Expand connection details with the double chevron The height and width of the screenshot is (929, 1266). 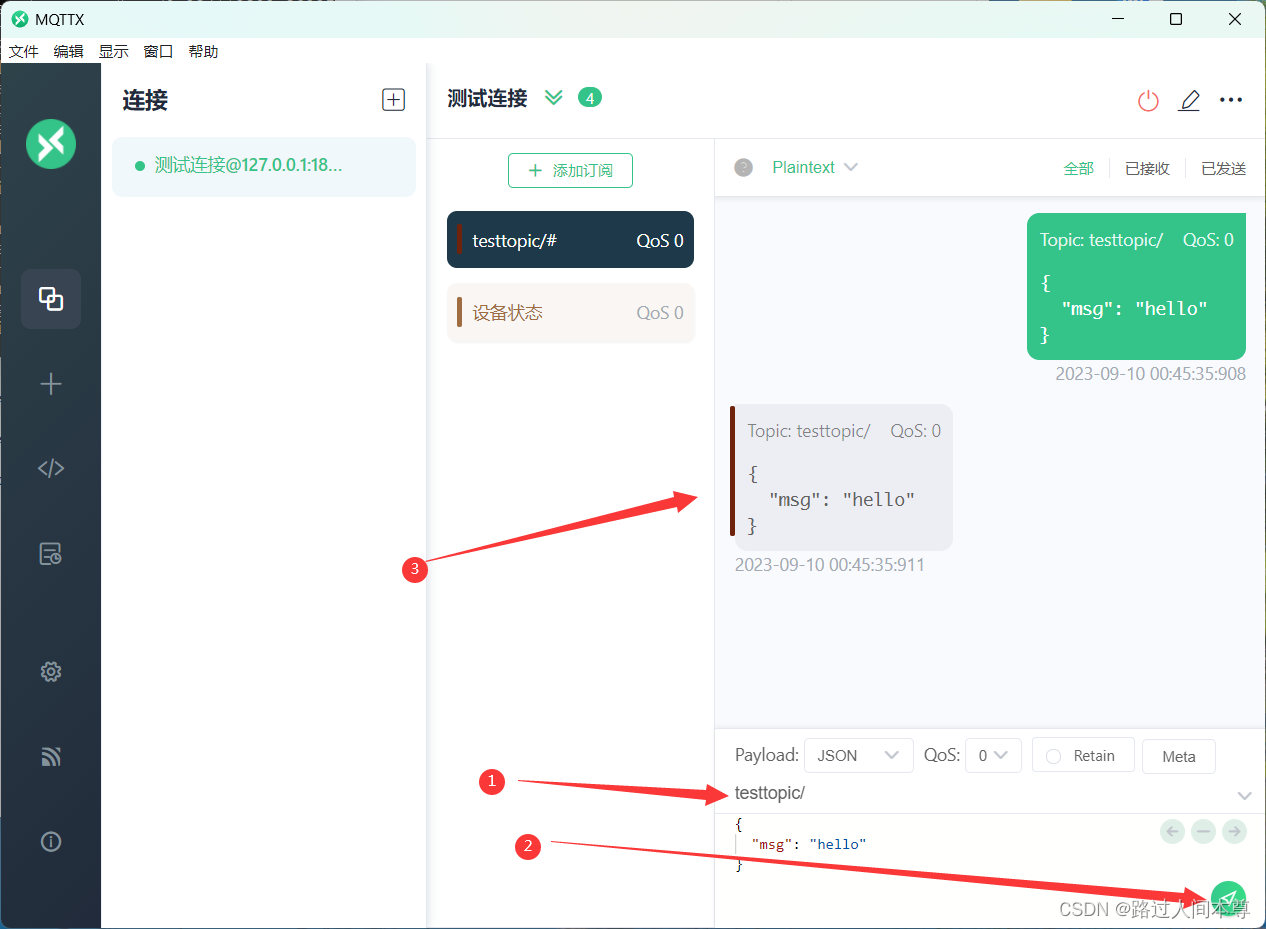[554, 97]
